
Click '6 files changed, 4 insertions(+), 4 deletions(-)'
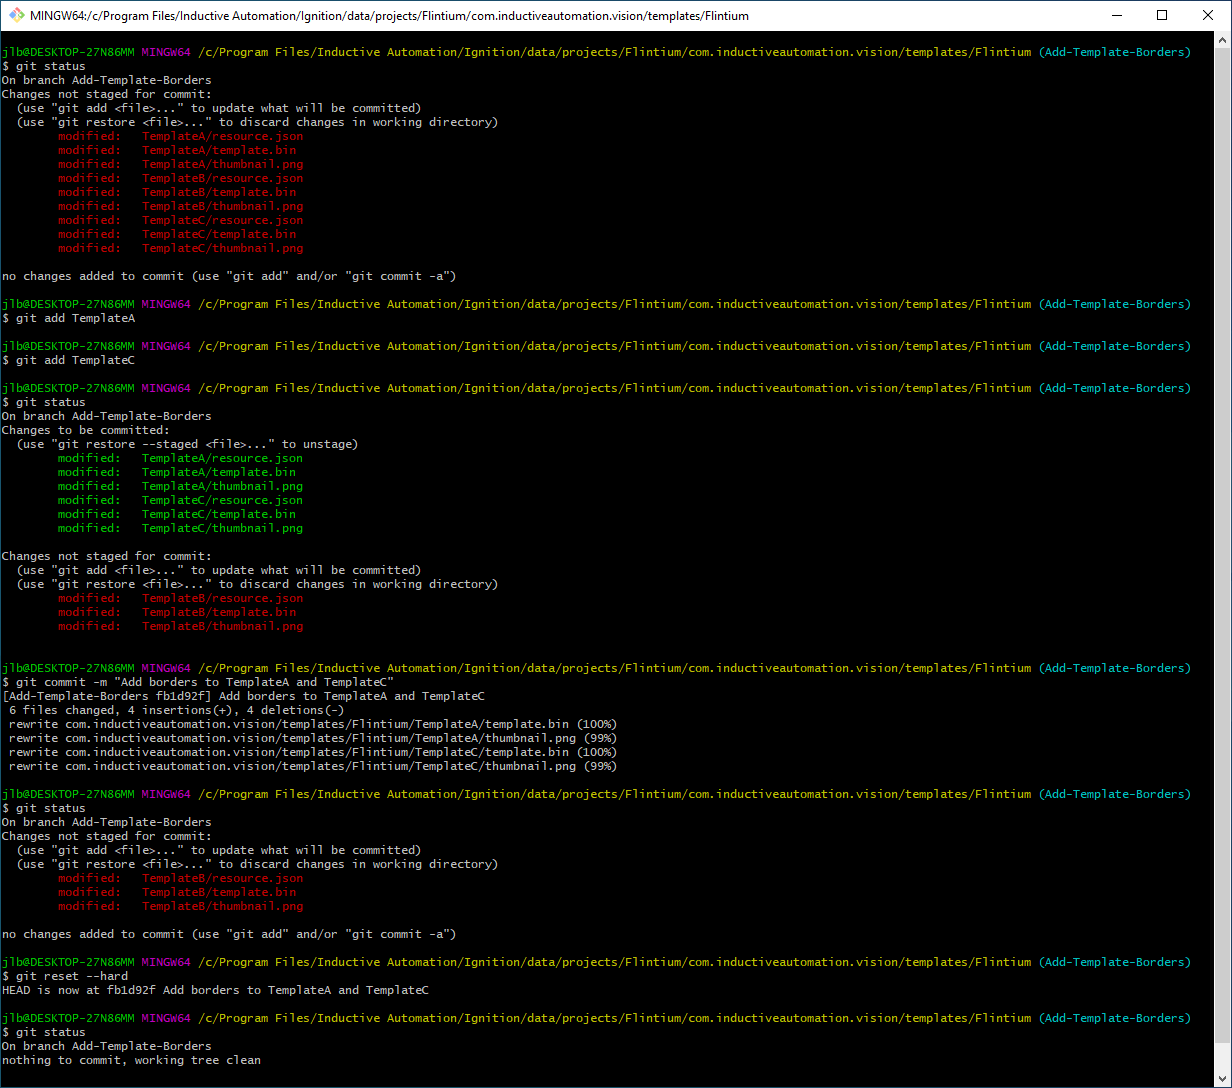point(177,710)
